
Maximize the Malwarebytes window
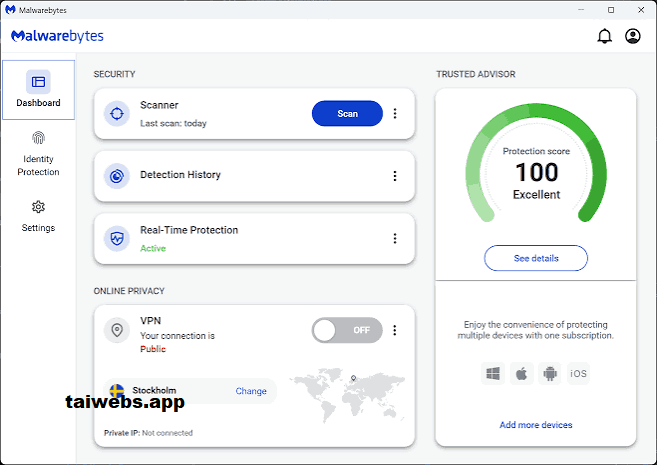[611, 10]
